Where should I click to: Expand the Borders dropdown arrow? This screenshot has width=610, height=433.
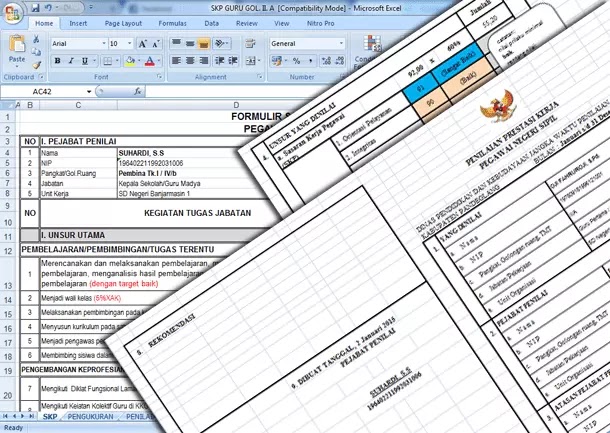pyautogui.click(x=116, y=61)
